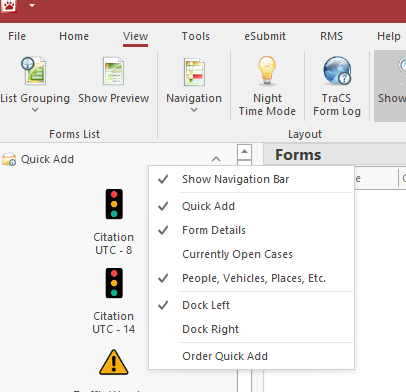Toggle People, Vehicles, Places, Etc.
The width and height of the screenshot is (406, 392).
251,278
